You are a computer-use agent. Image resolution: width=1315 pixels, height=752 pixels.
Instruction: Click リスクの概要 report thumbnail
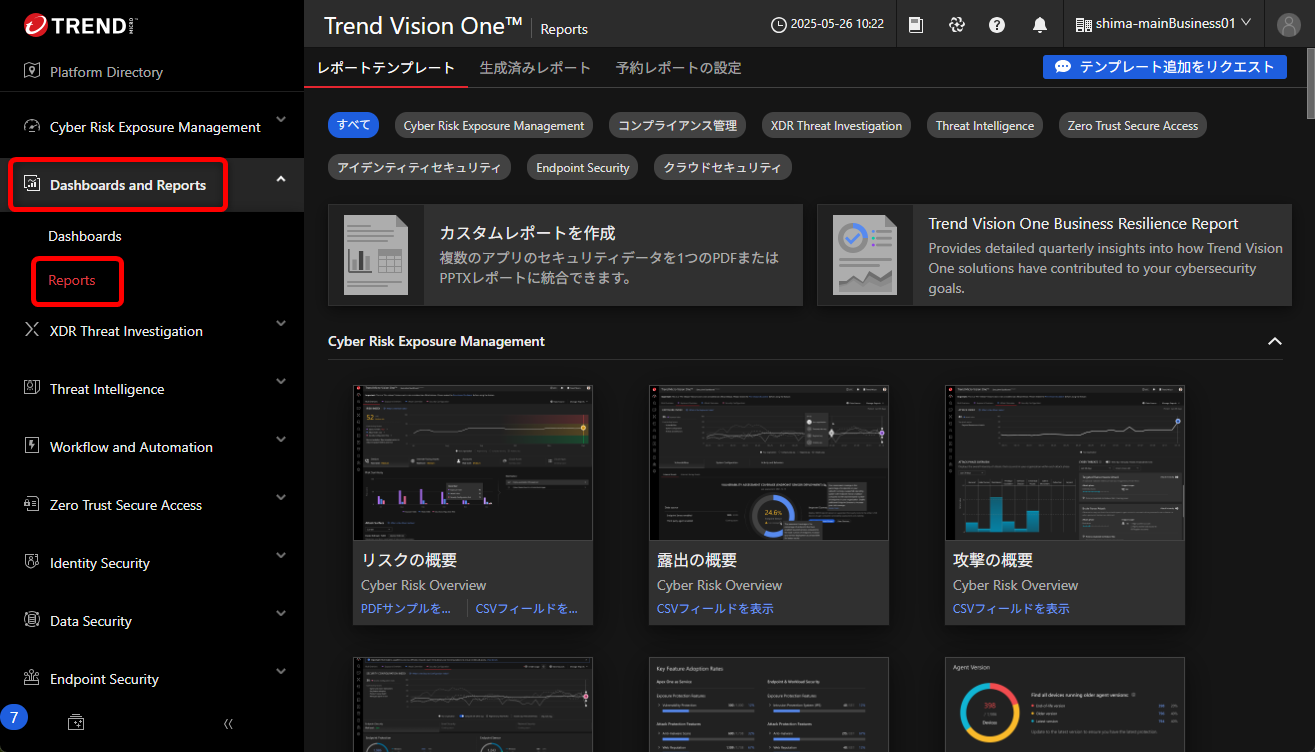(x=473, y=462)
